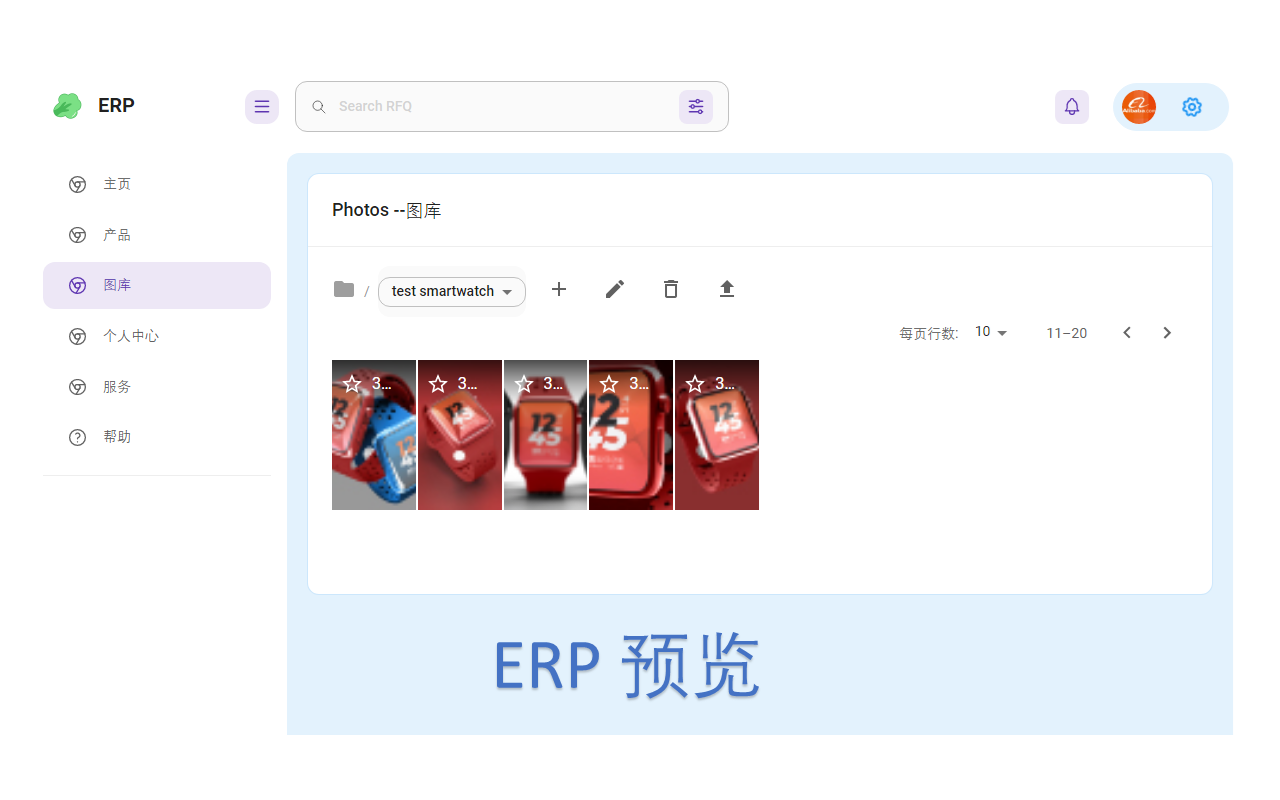Click the delete trash icon
This screenshot has width=1280, height=800.
point(670,289)
